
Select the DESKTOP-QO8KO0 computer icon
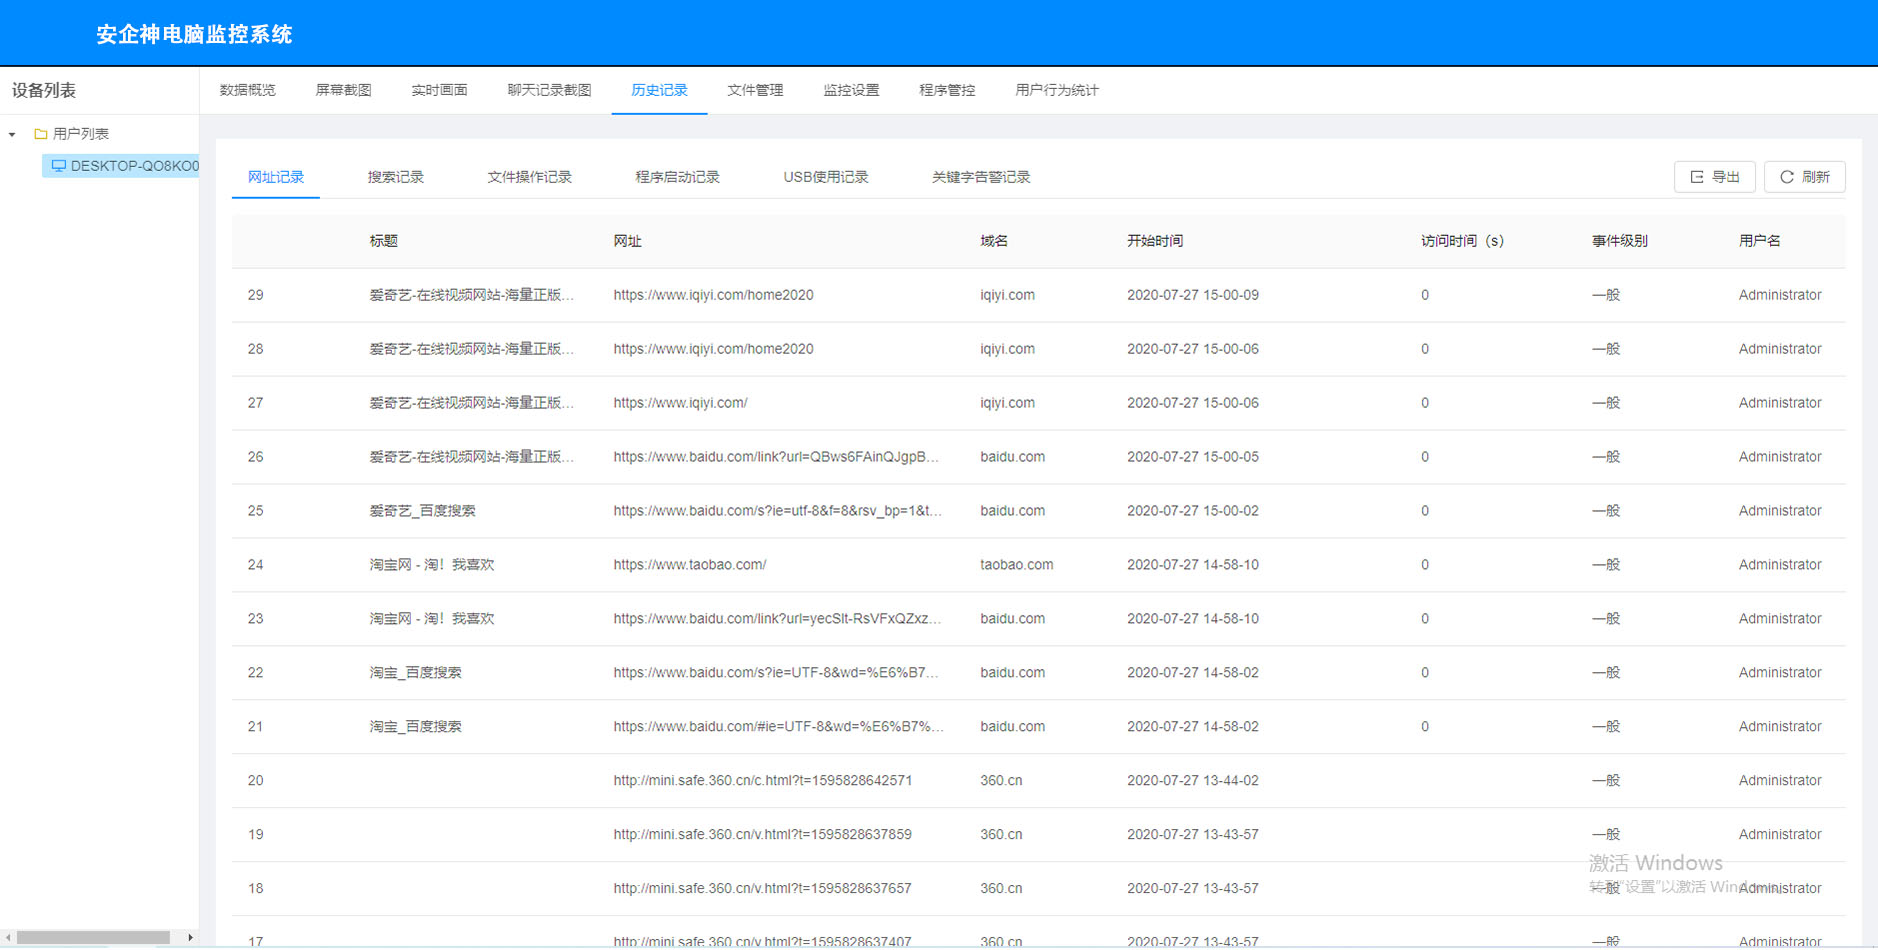coord(58,166)
